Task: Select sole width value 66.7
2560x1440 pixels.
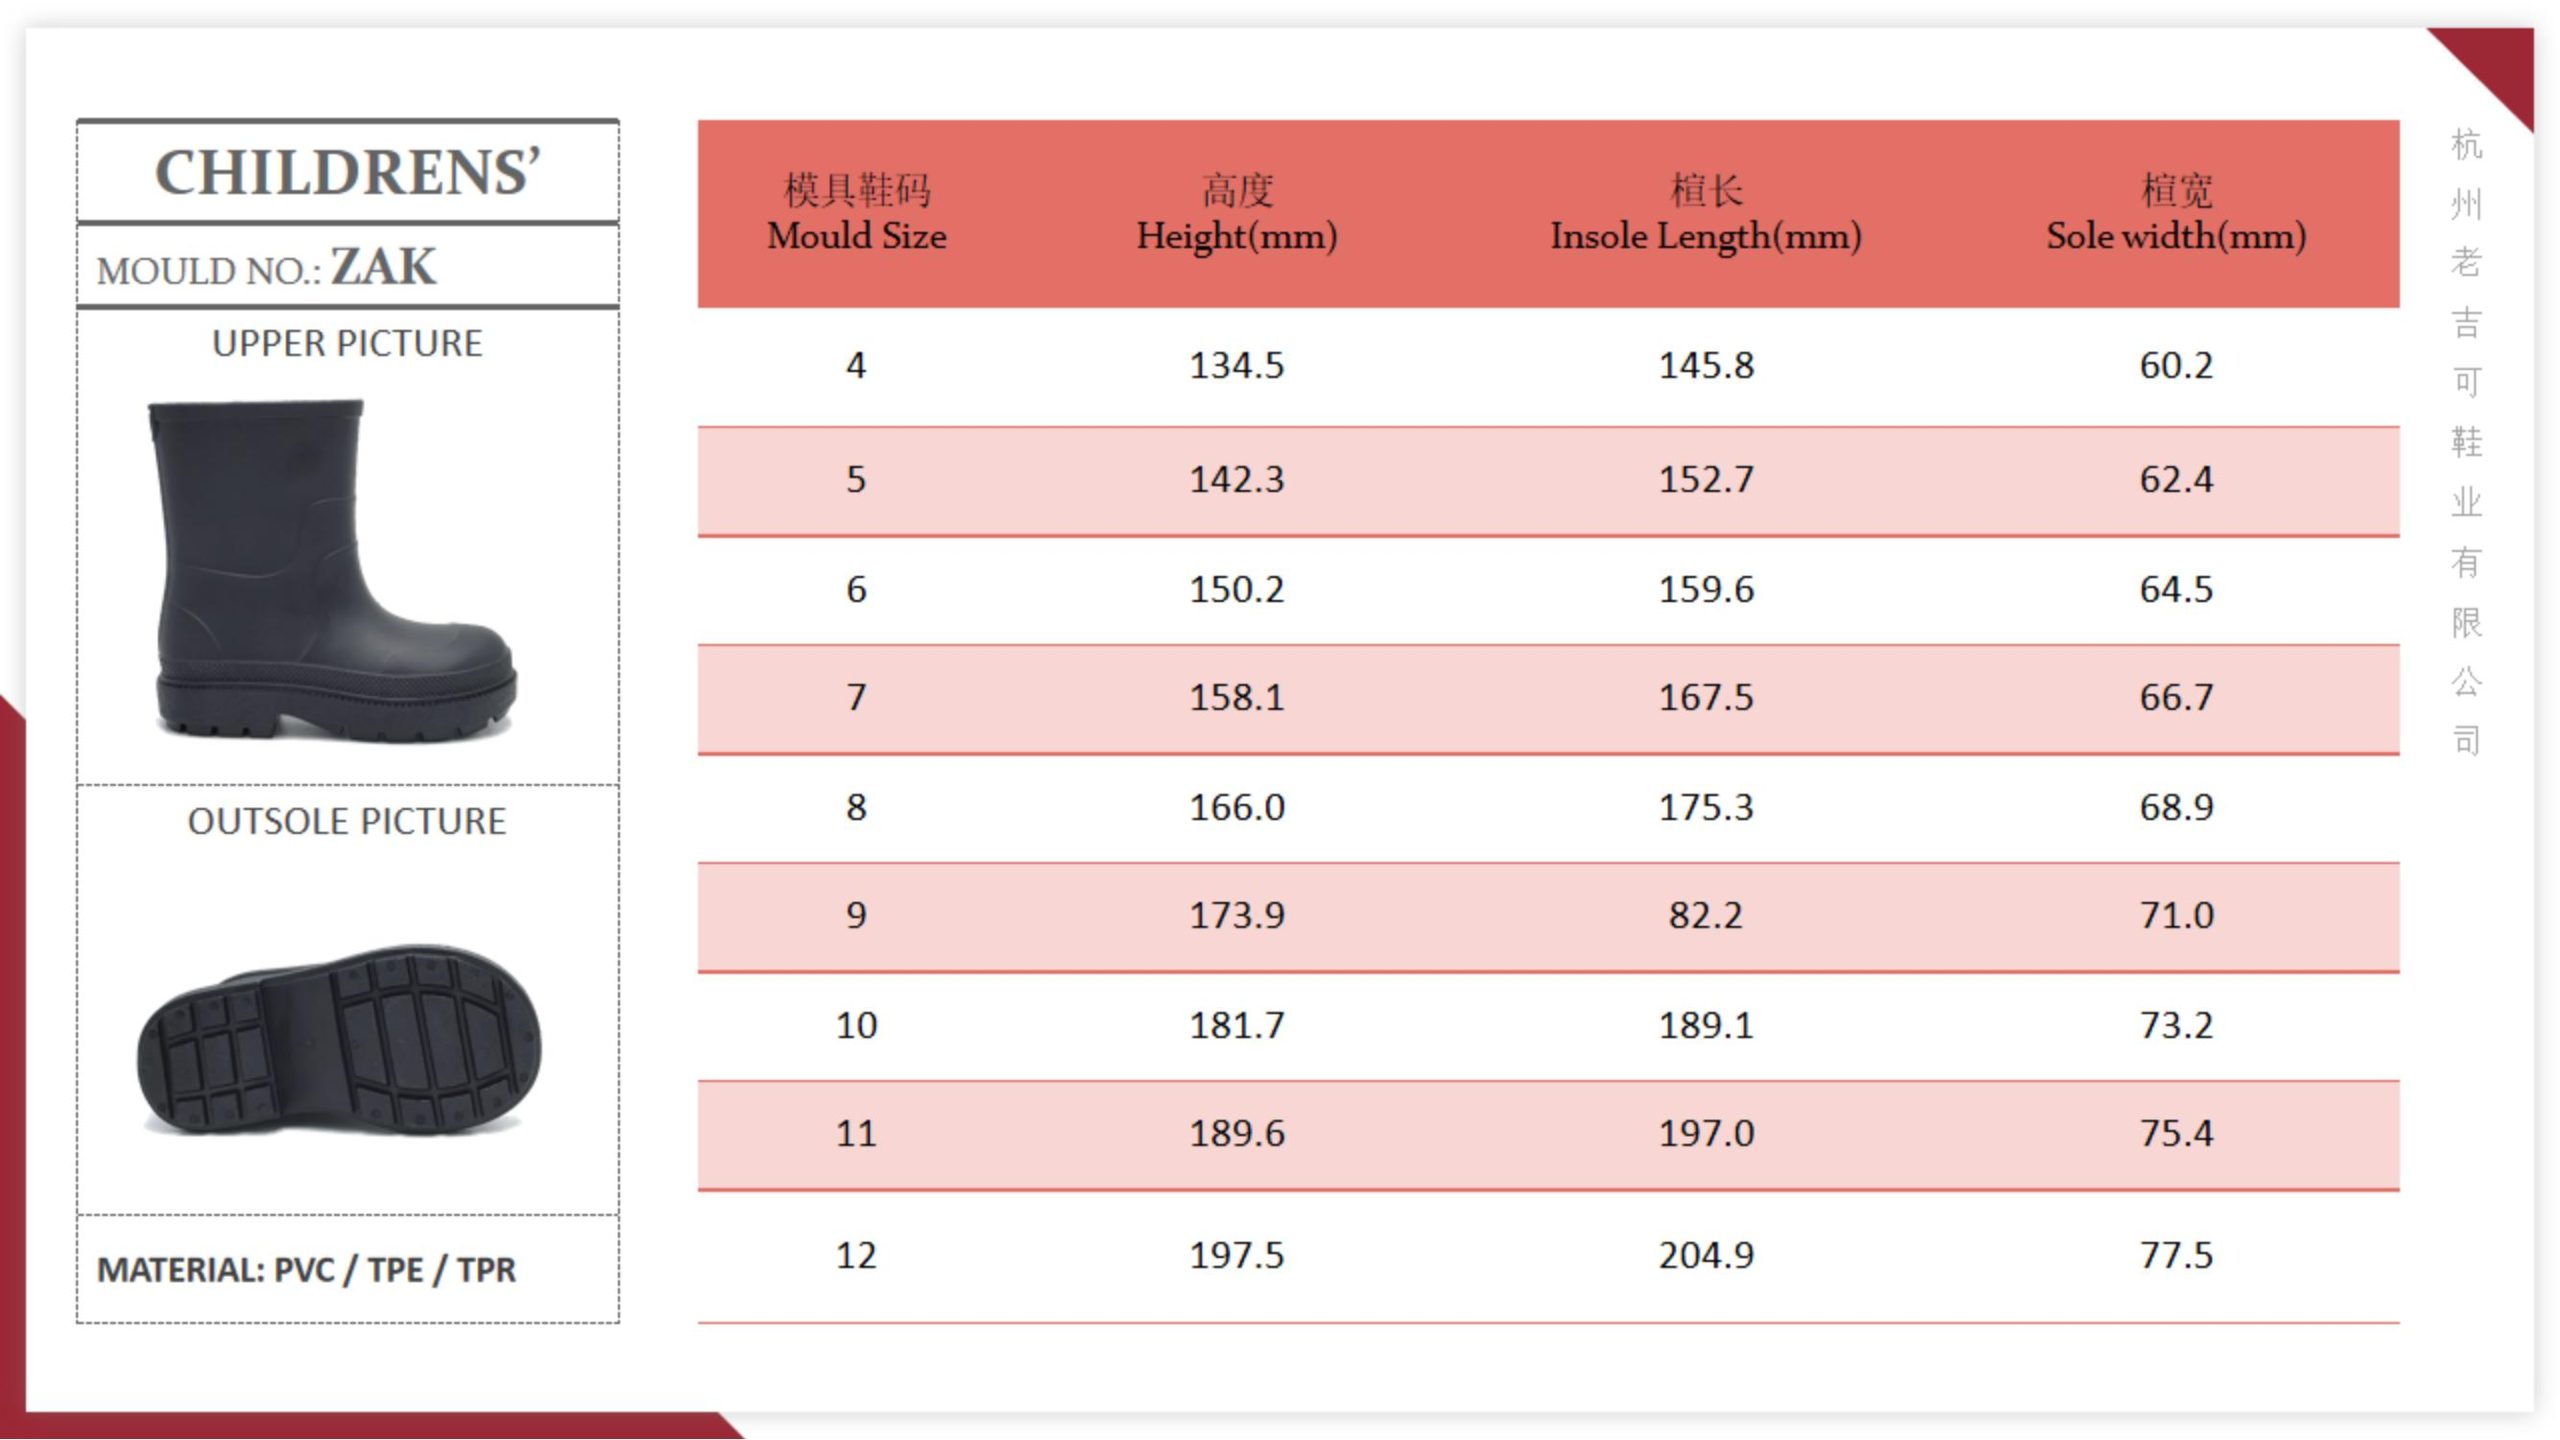Action: point(2176,697)
